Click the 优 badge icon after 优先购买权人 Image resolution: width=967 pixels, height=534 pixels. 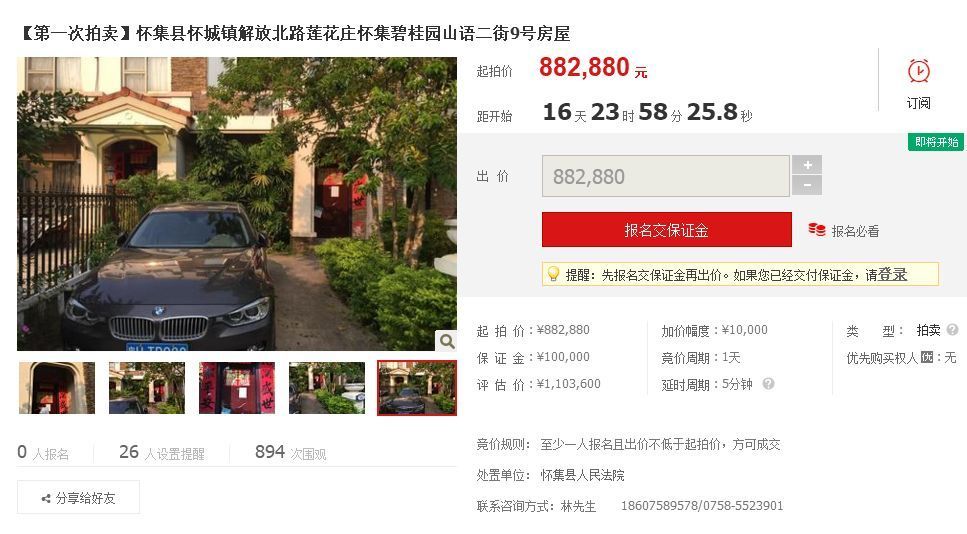point(926,357)
